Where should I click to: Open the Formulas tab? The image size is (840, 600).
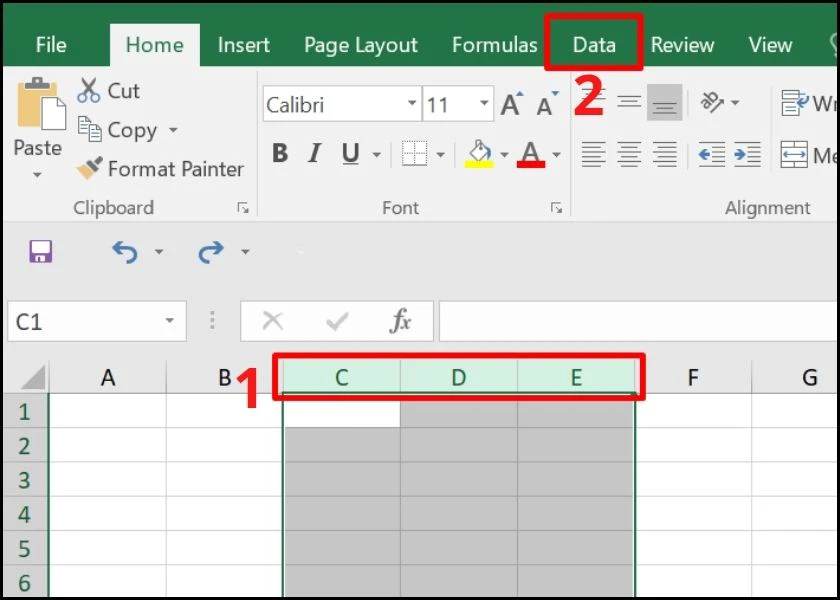494,45
